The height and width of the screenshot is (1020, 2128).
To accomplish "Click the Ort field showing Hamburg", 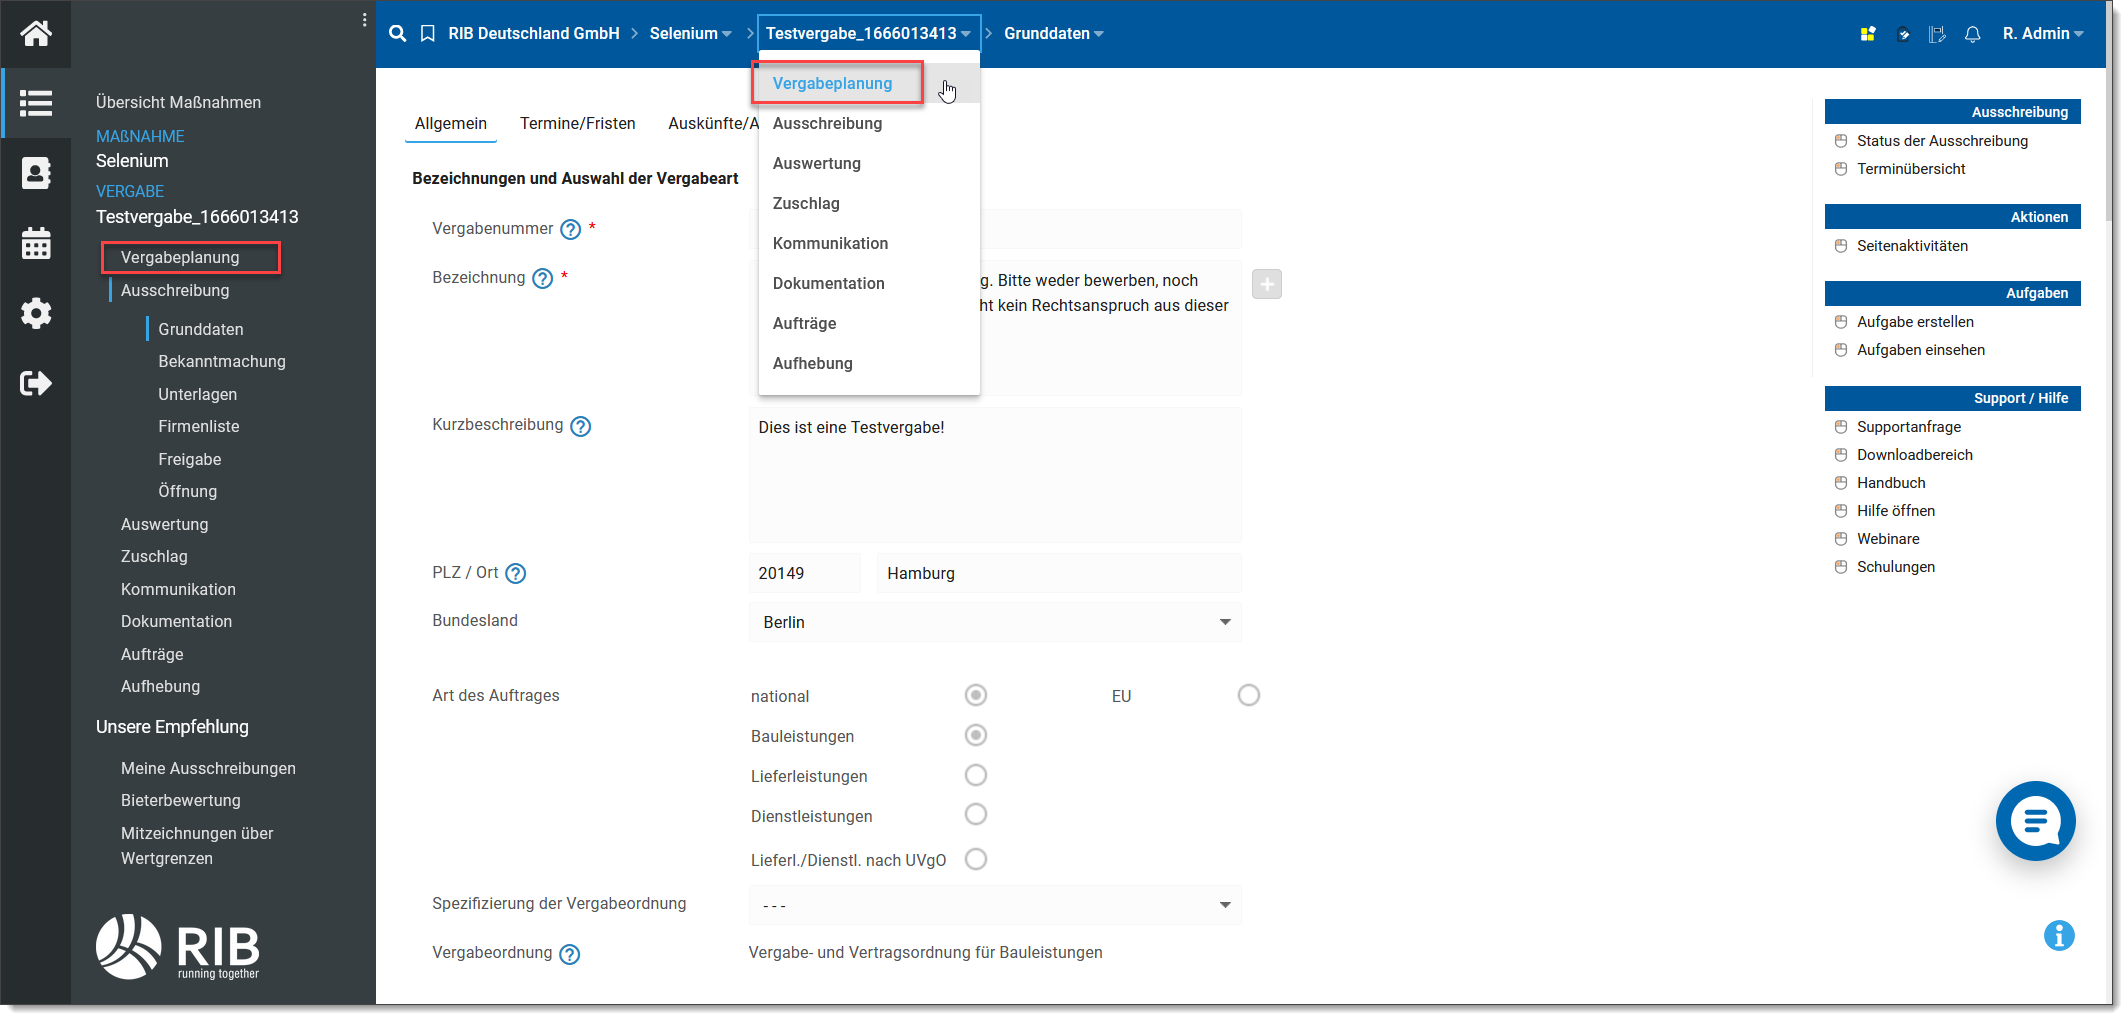I will coord(1059,573).
